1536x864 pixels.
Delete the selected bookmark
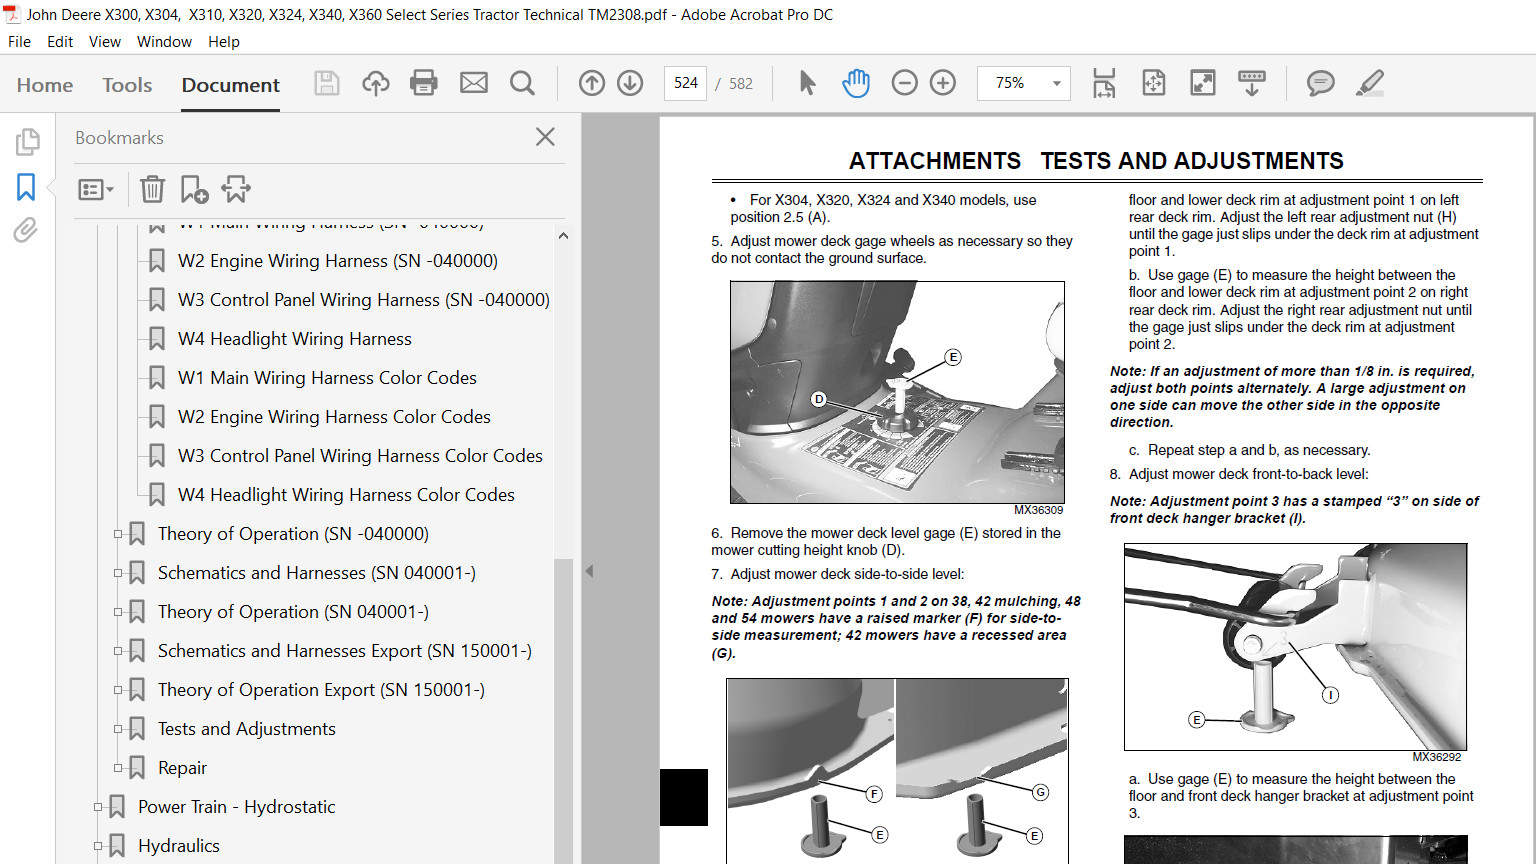[x=152, y=189]
